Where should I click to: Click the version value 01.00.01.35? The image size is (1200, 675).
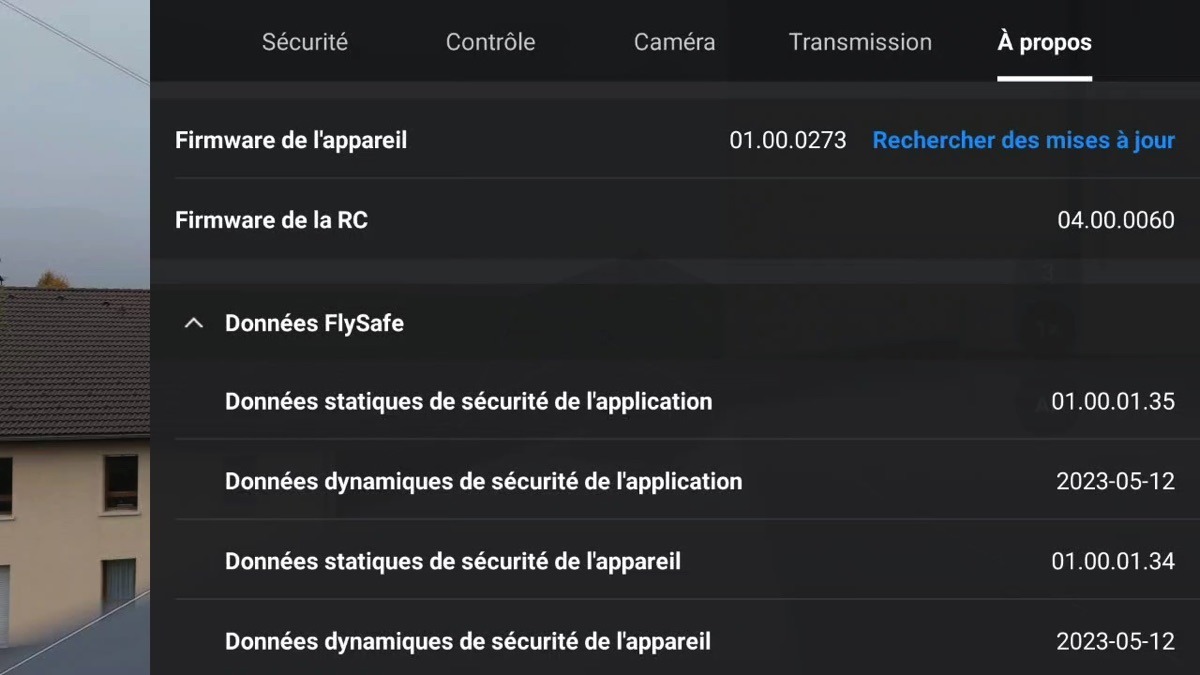tap(1113, 402)
